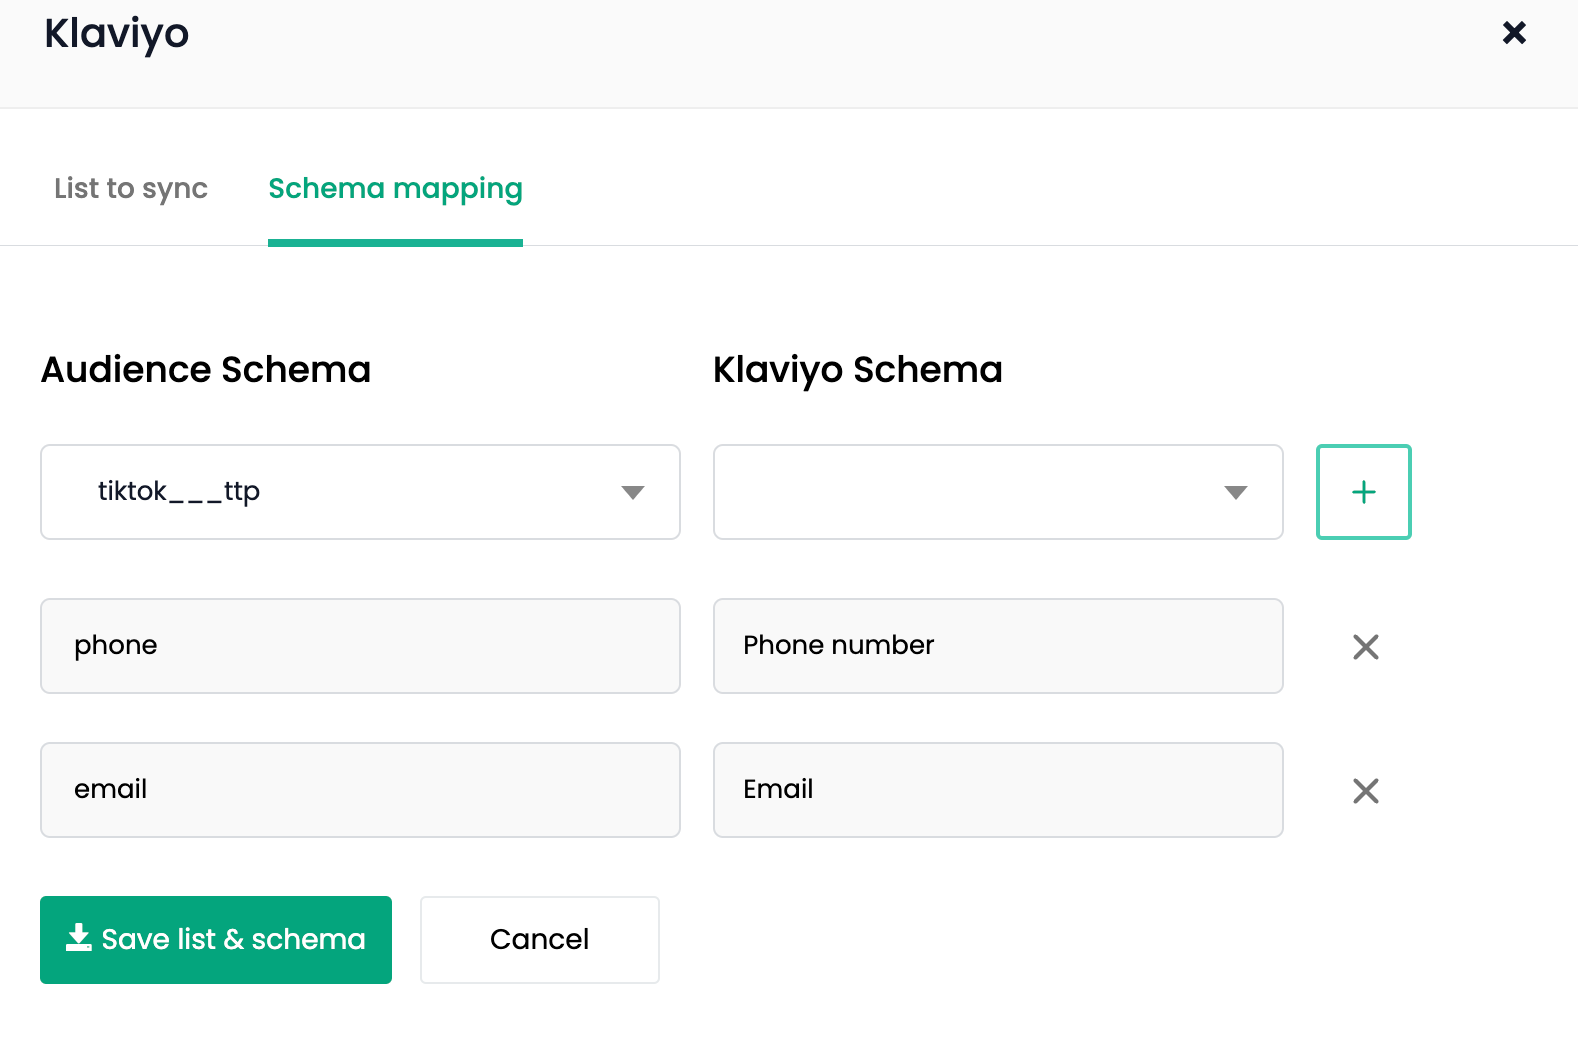Click the Klaviyo dialog title
The image size is (1578, 1054).
coord(116,34)
